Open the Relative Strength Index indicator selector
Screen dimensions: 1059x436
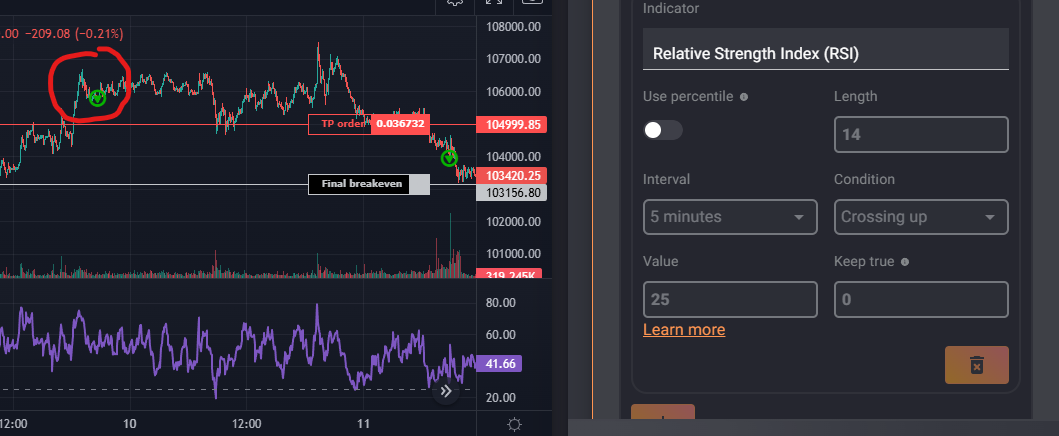(825, 53)
